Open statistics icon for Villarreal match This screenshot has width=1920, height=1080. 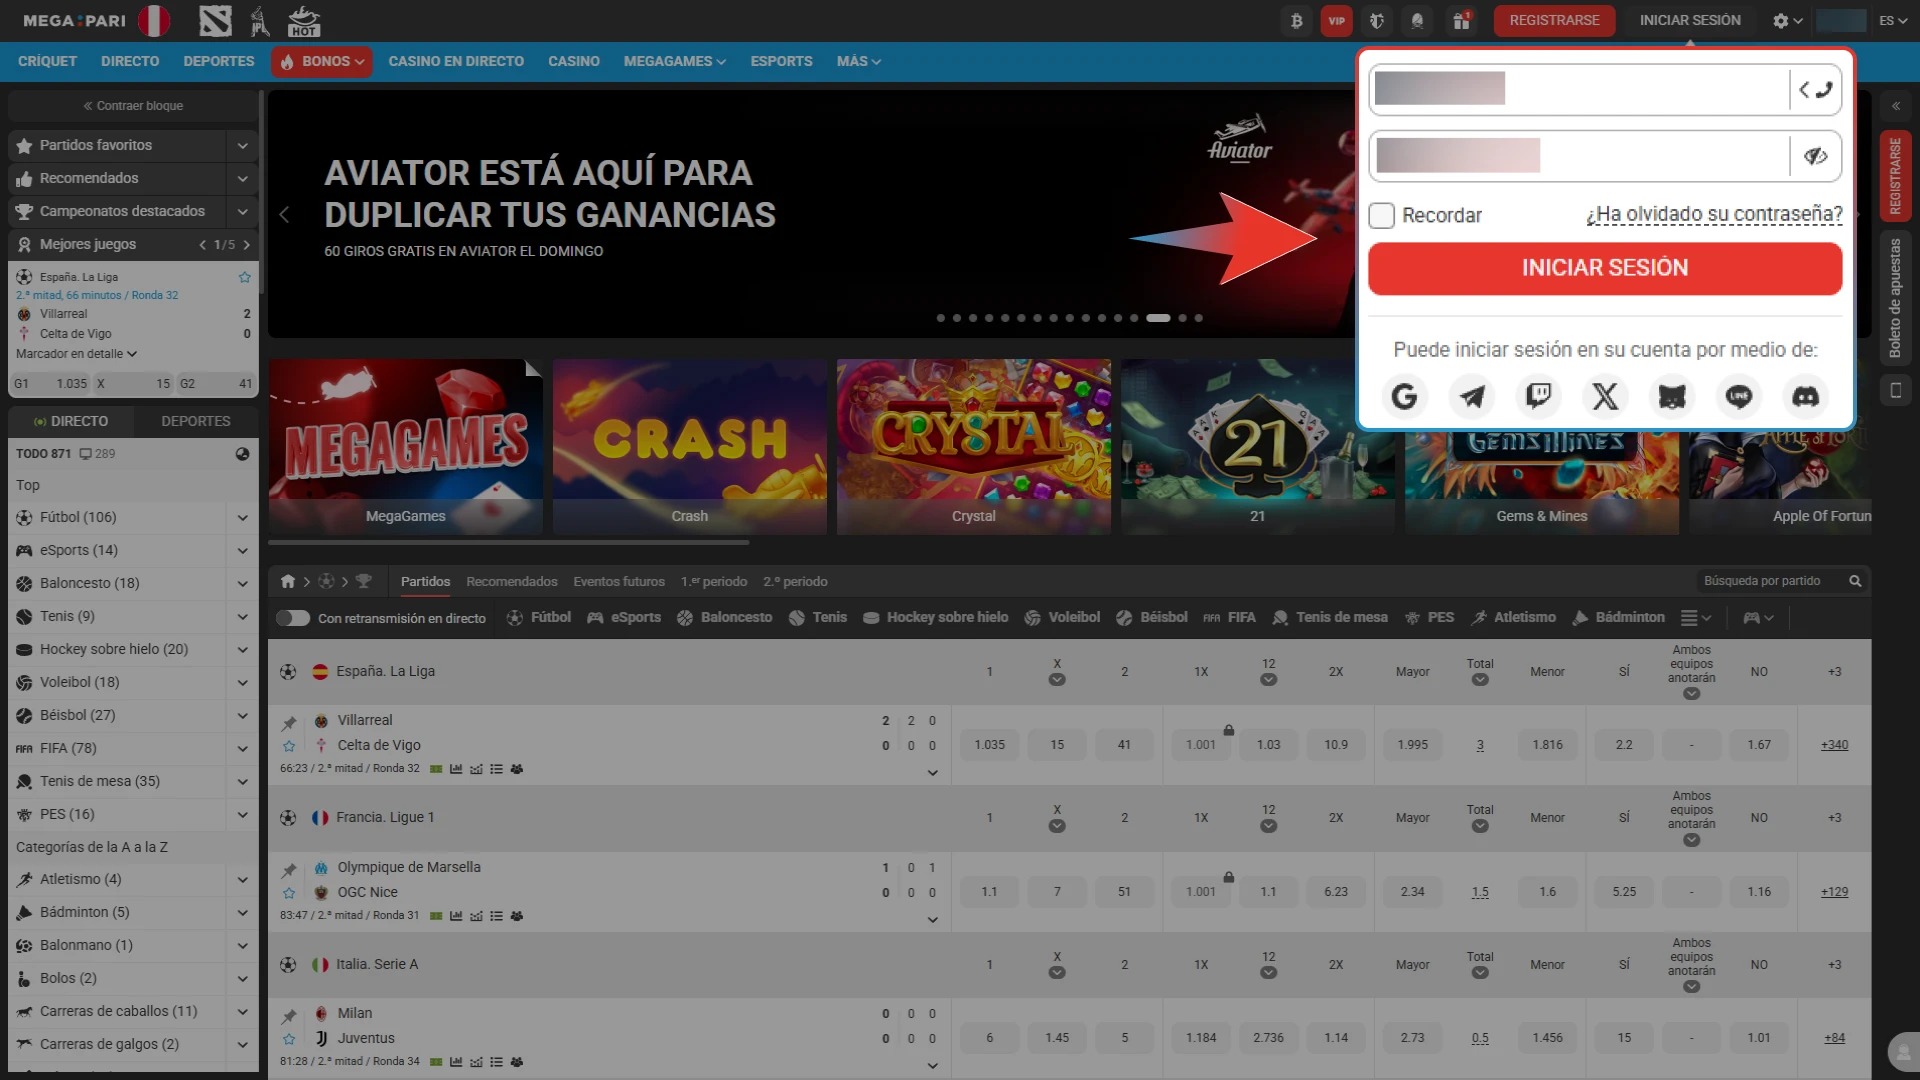(x=456, y=769)
